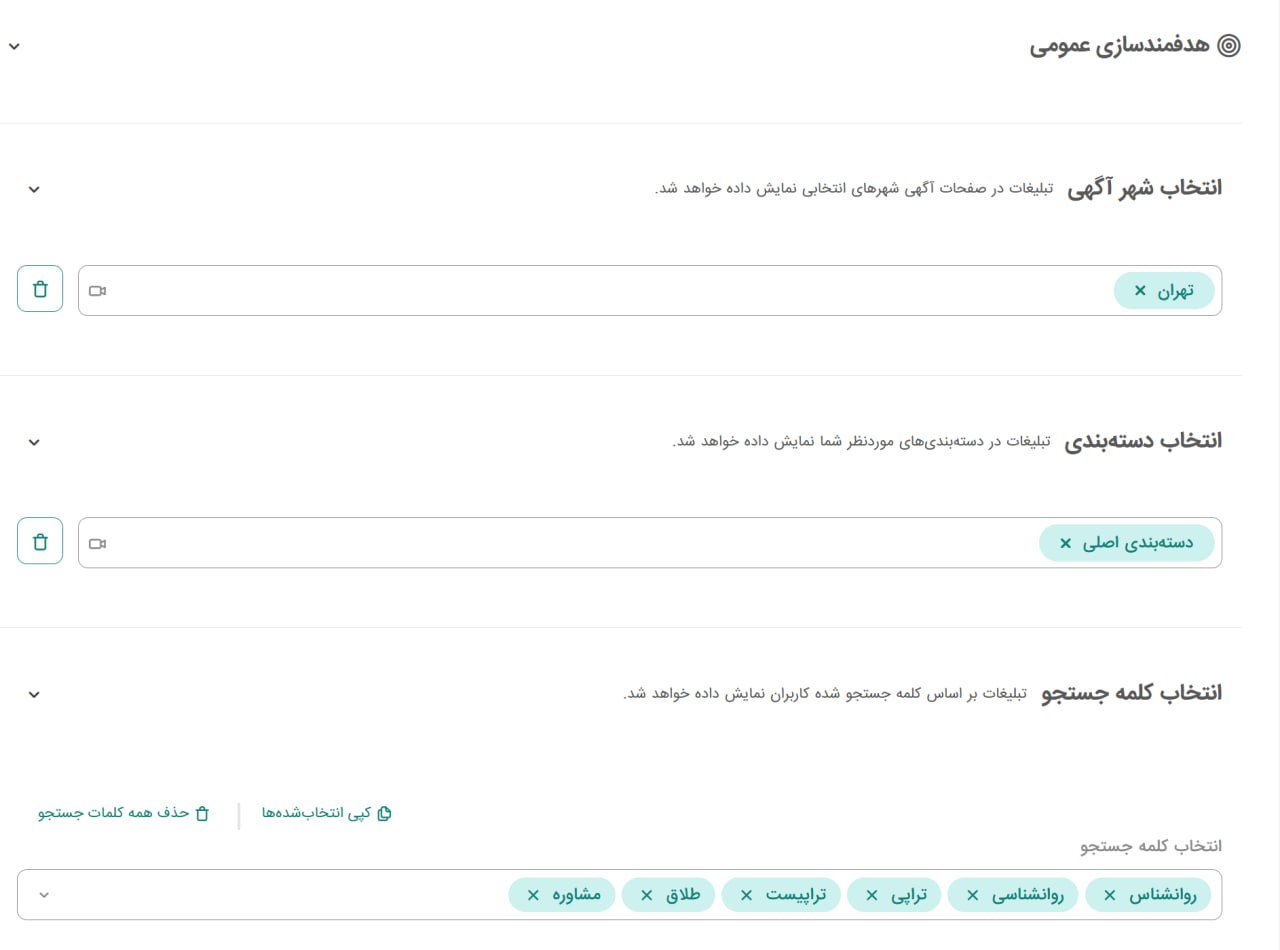
Task: Open the search keyword dropdown
Action: pos(44,894)
